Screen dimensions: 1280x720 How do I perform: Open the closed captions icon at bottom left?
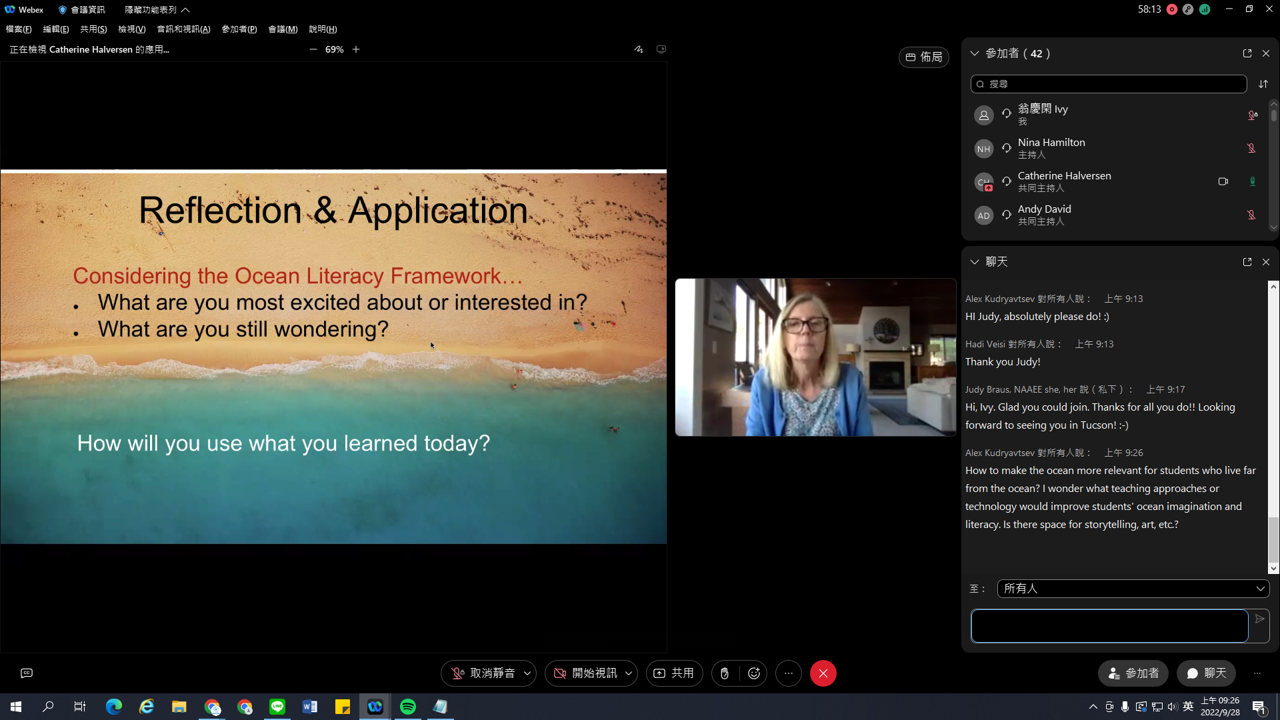coord(27,673)
